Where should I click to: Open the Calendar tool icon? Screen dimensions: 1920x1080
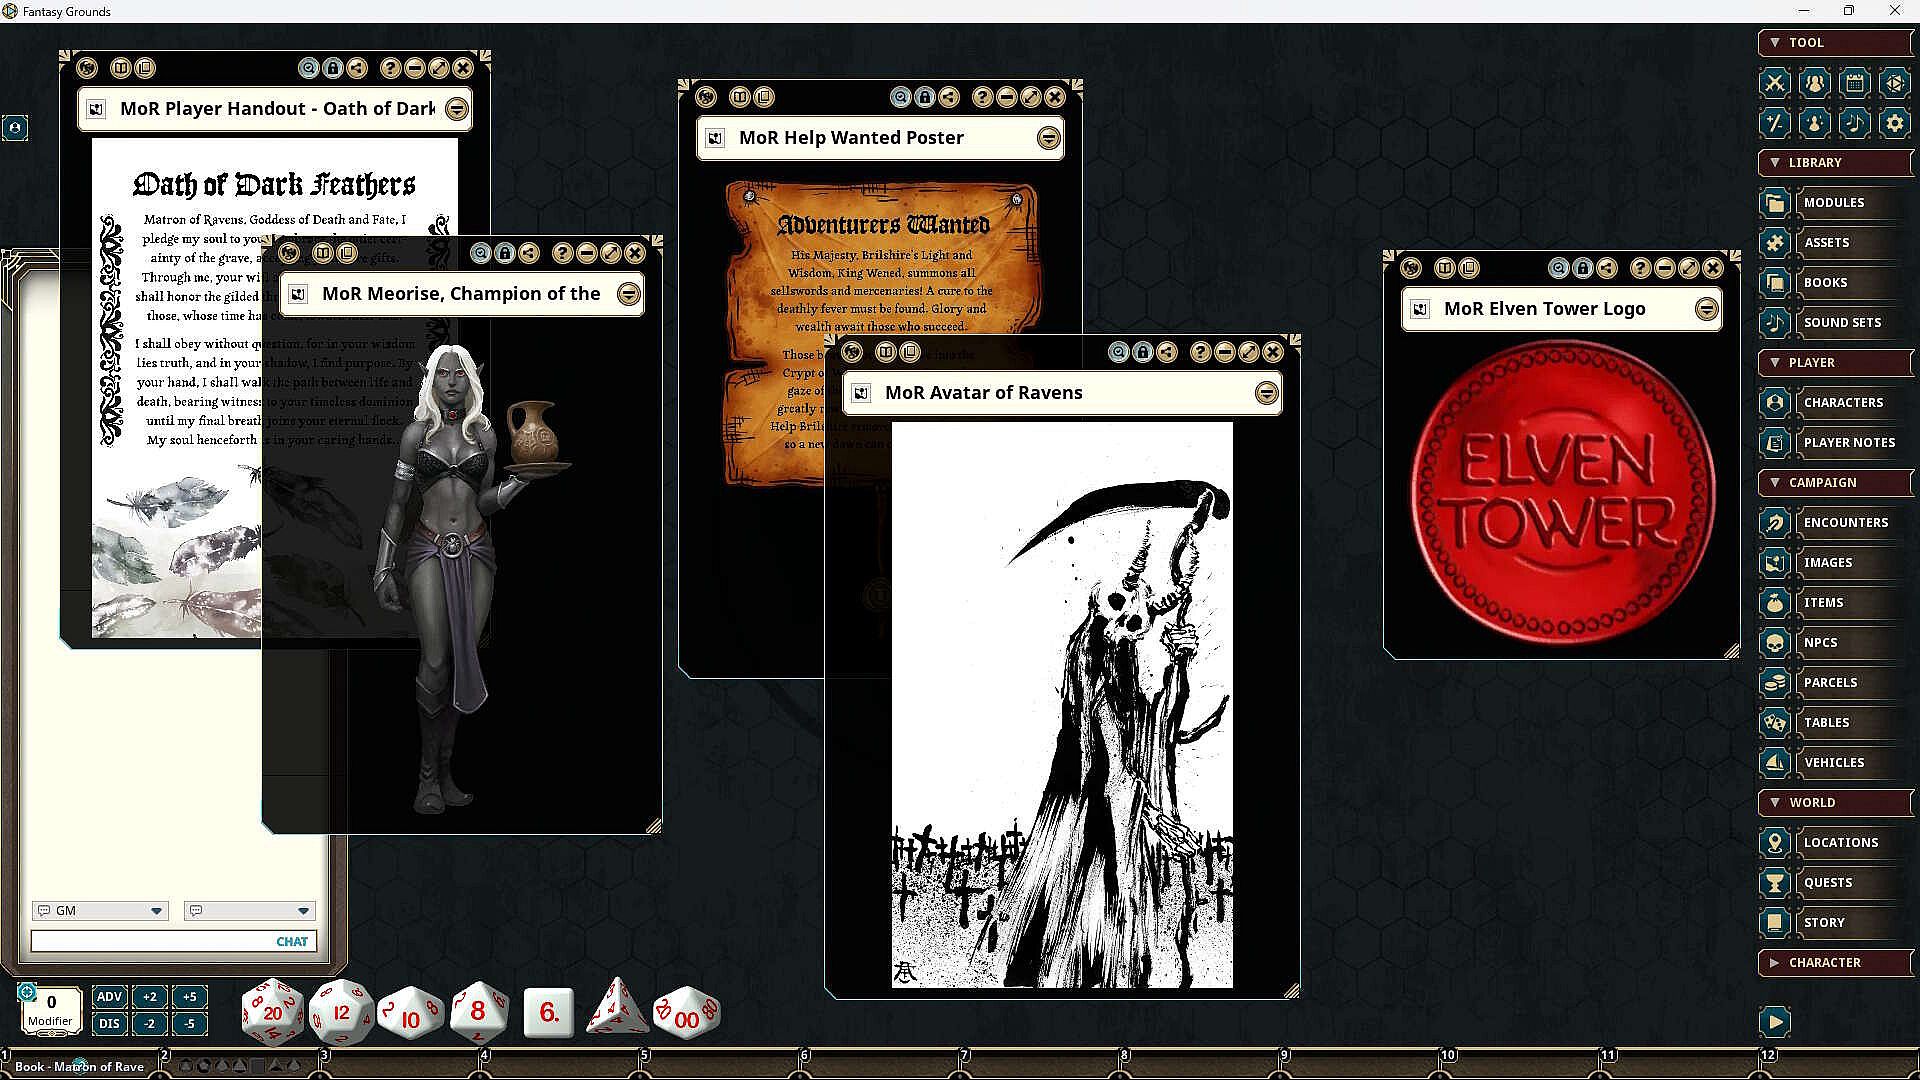1855,83
